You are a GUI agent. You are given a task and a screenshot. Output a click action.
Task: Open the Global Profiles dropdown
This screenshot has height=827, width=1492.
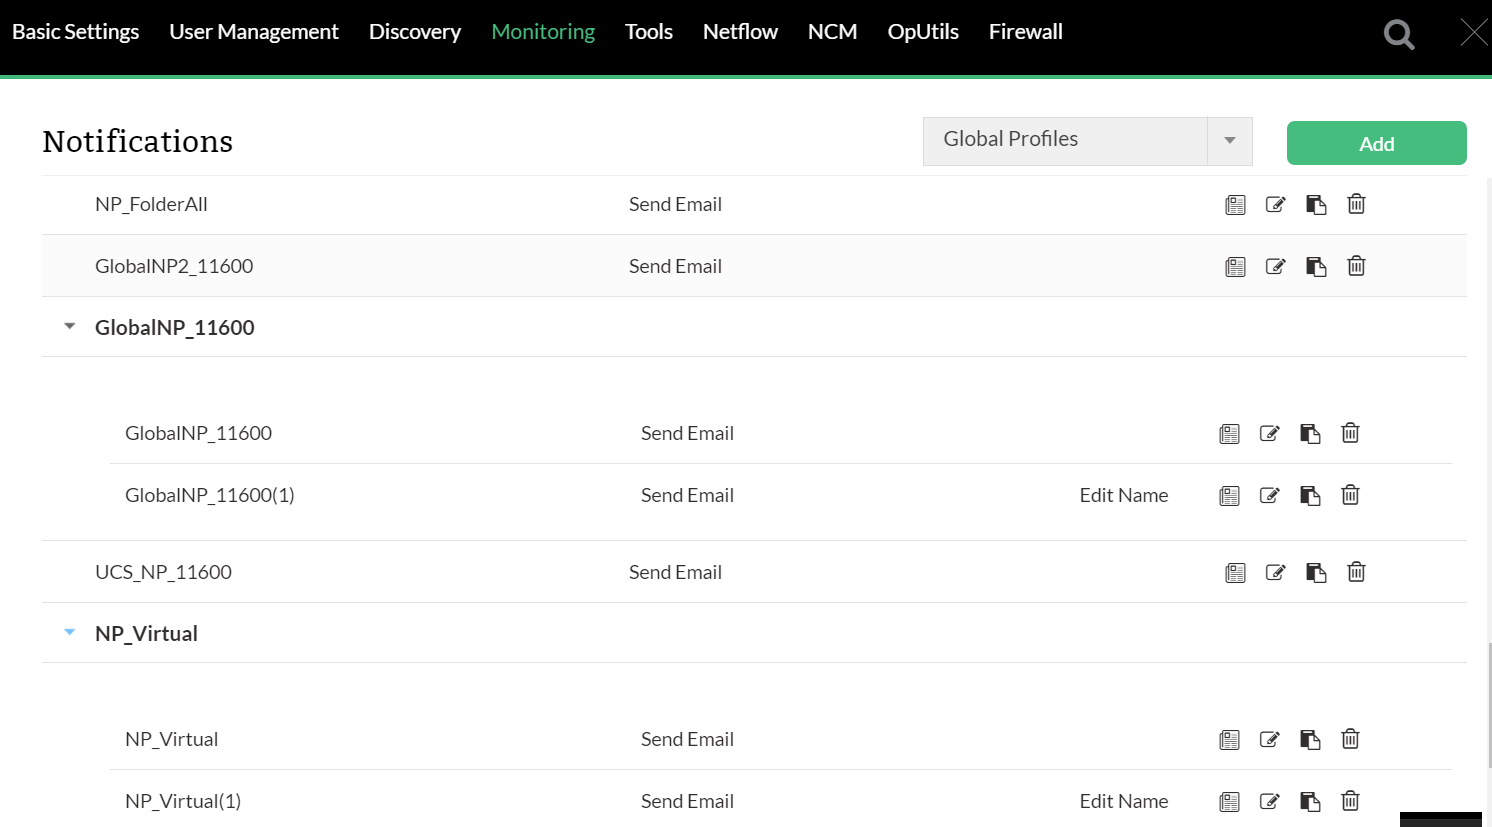pos(1229,141)
